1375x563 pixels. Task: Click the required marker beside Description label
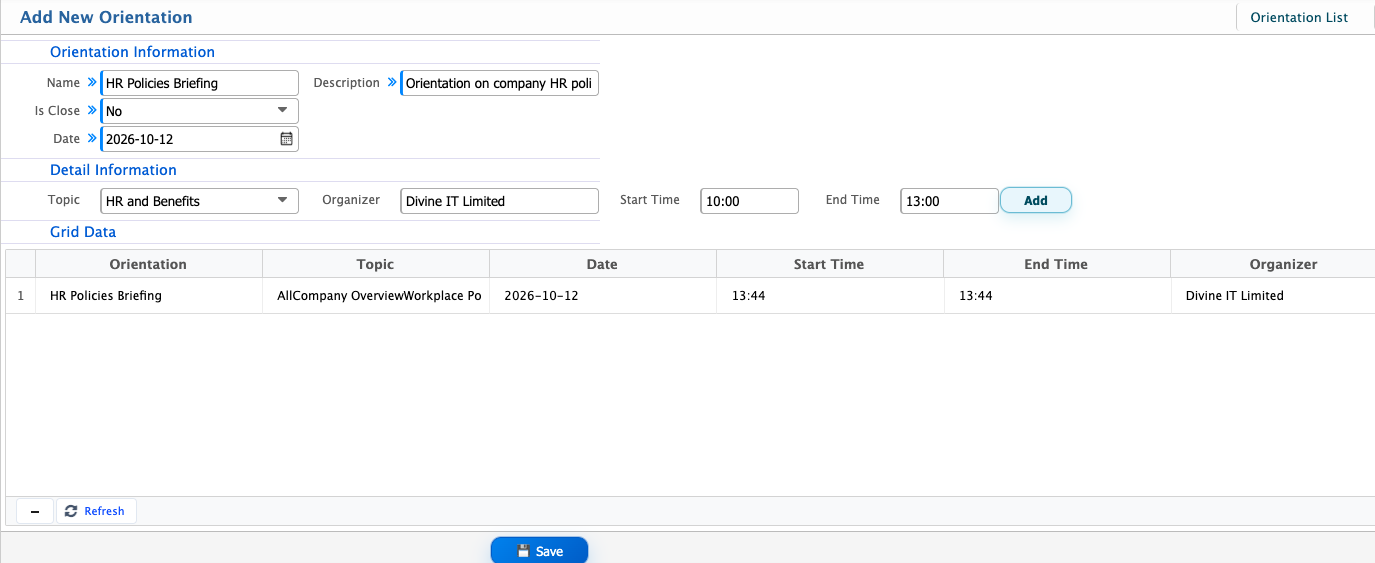coord(392,83)
